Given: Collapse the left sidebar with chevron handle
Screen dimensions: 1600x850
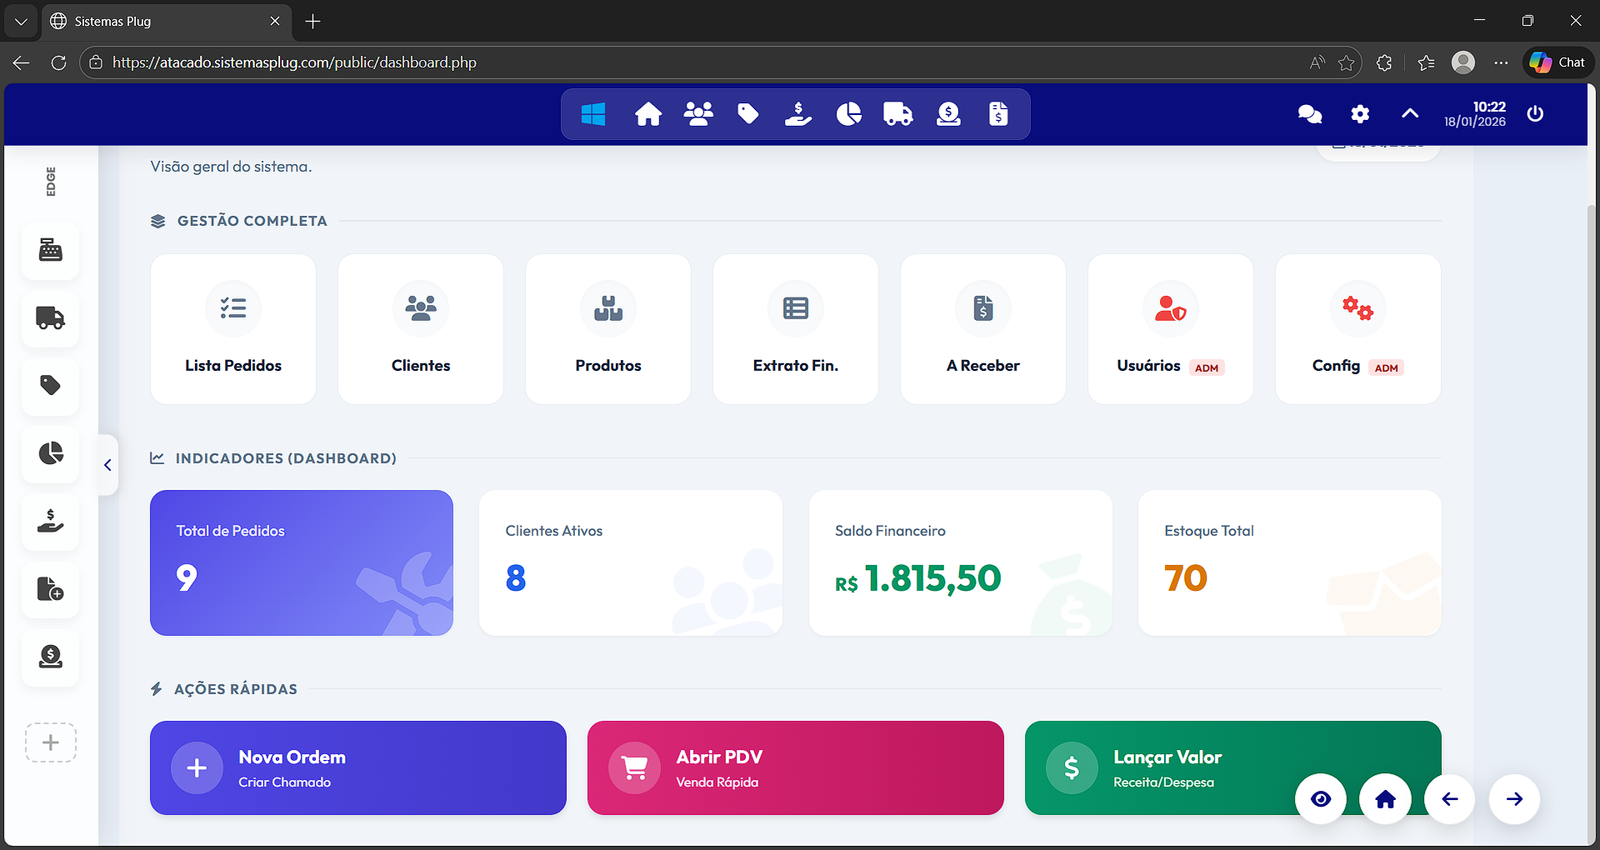Looking at the screenshot, I should (108, 465).
